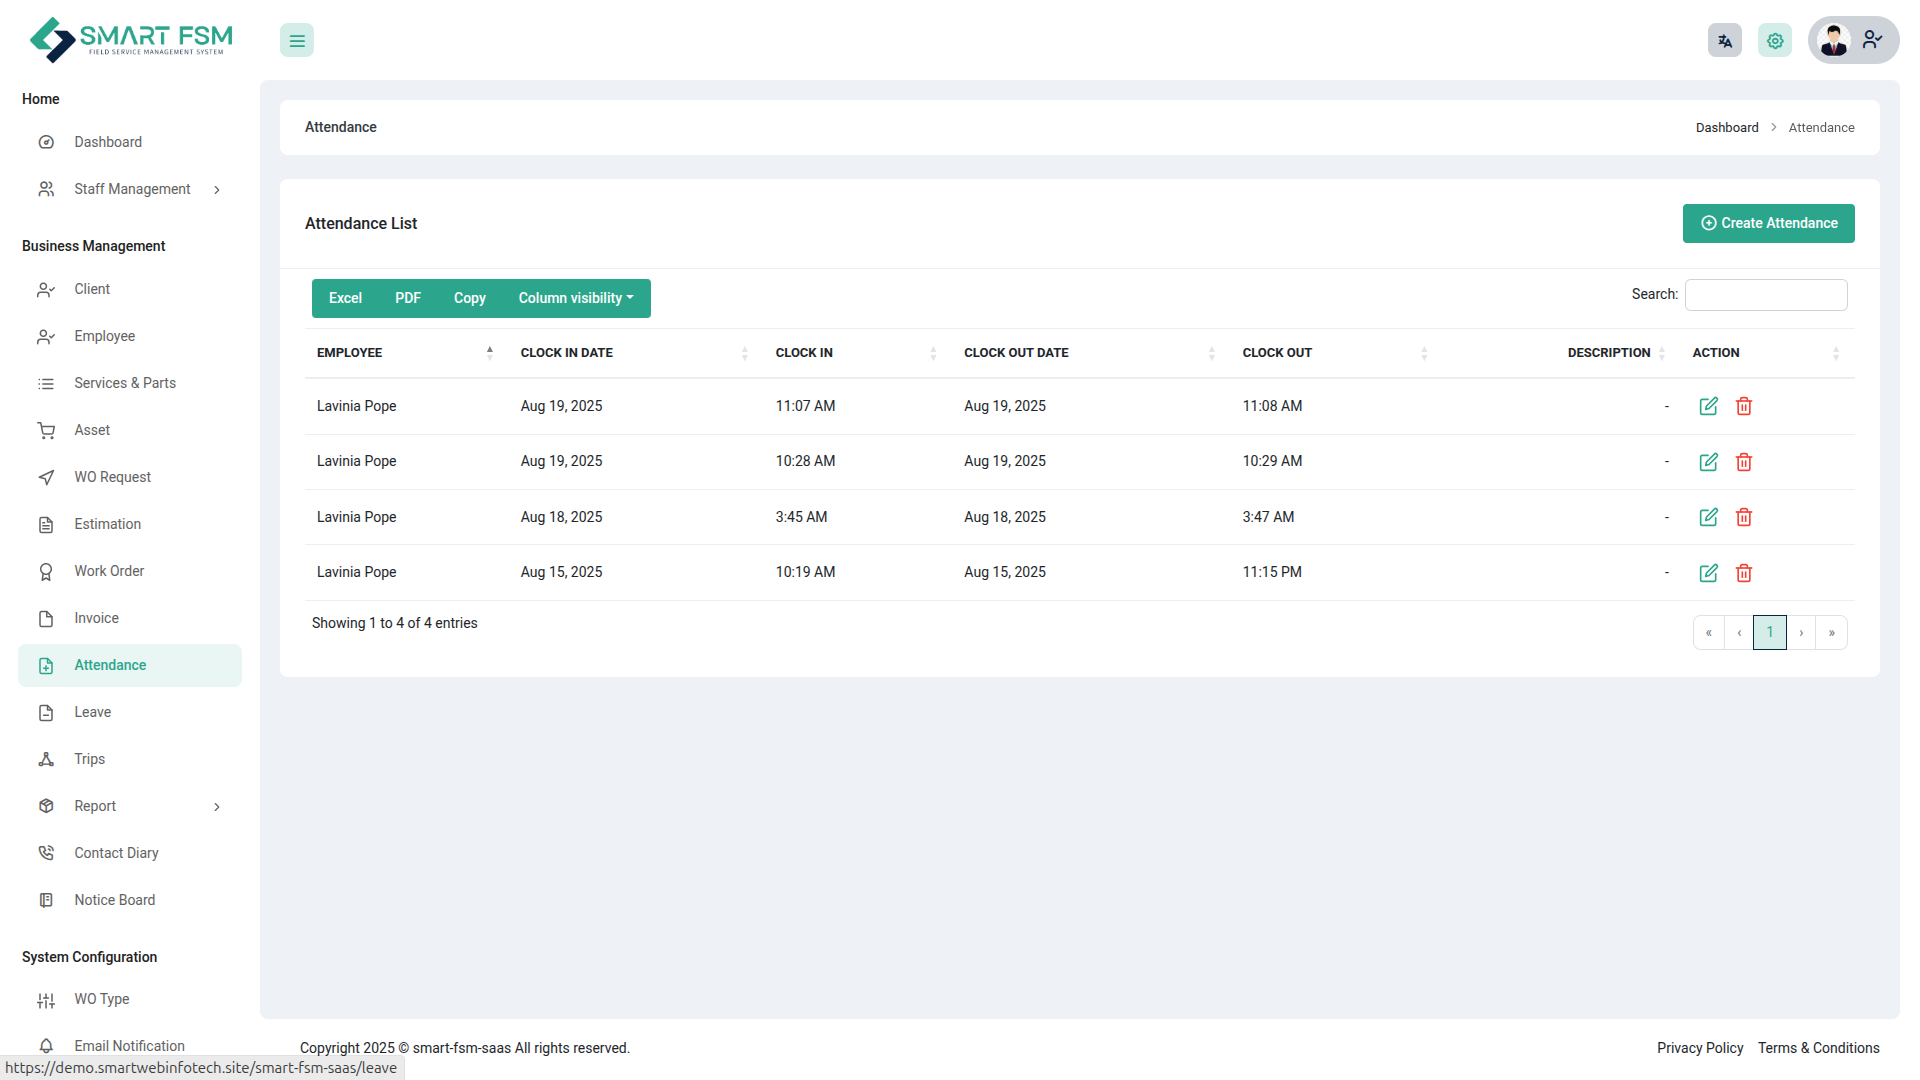Click Create Attendance button
This screenshot has width=1920, height=1080.
pyautogui.click(x=1767, y=223)
